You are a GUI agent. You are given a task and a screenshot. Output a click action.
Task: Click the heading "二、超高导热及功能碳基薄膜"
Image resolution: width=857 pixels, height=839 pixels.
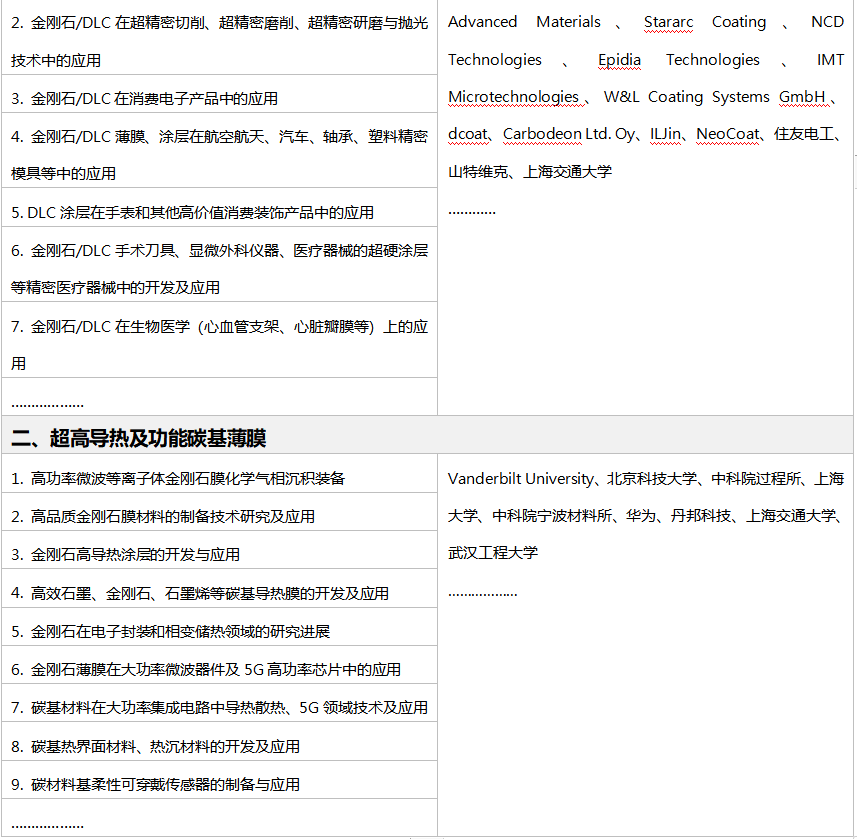pyautogui.click(x=139, y=438)
